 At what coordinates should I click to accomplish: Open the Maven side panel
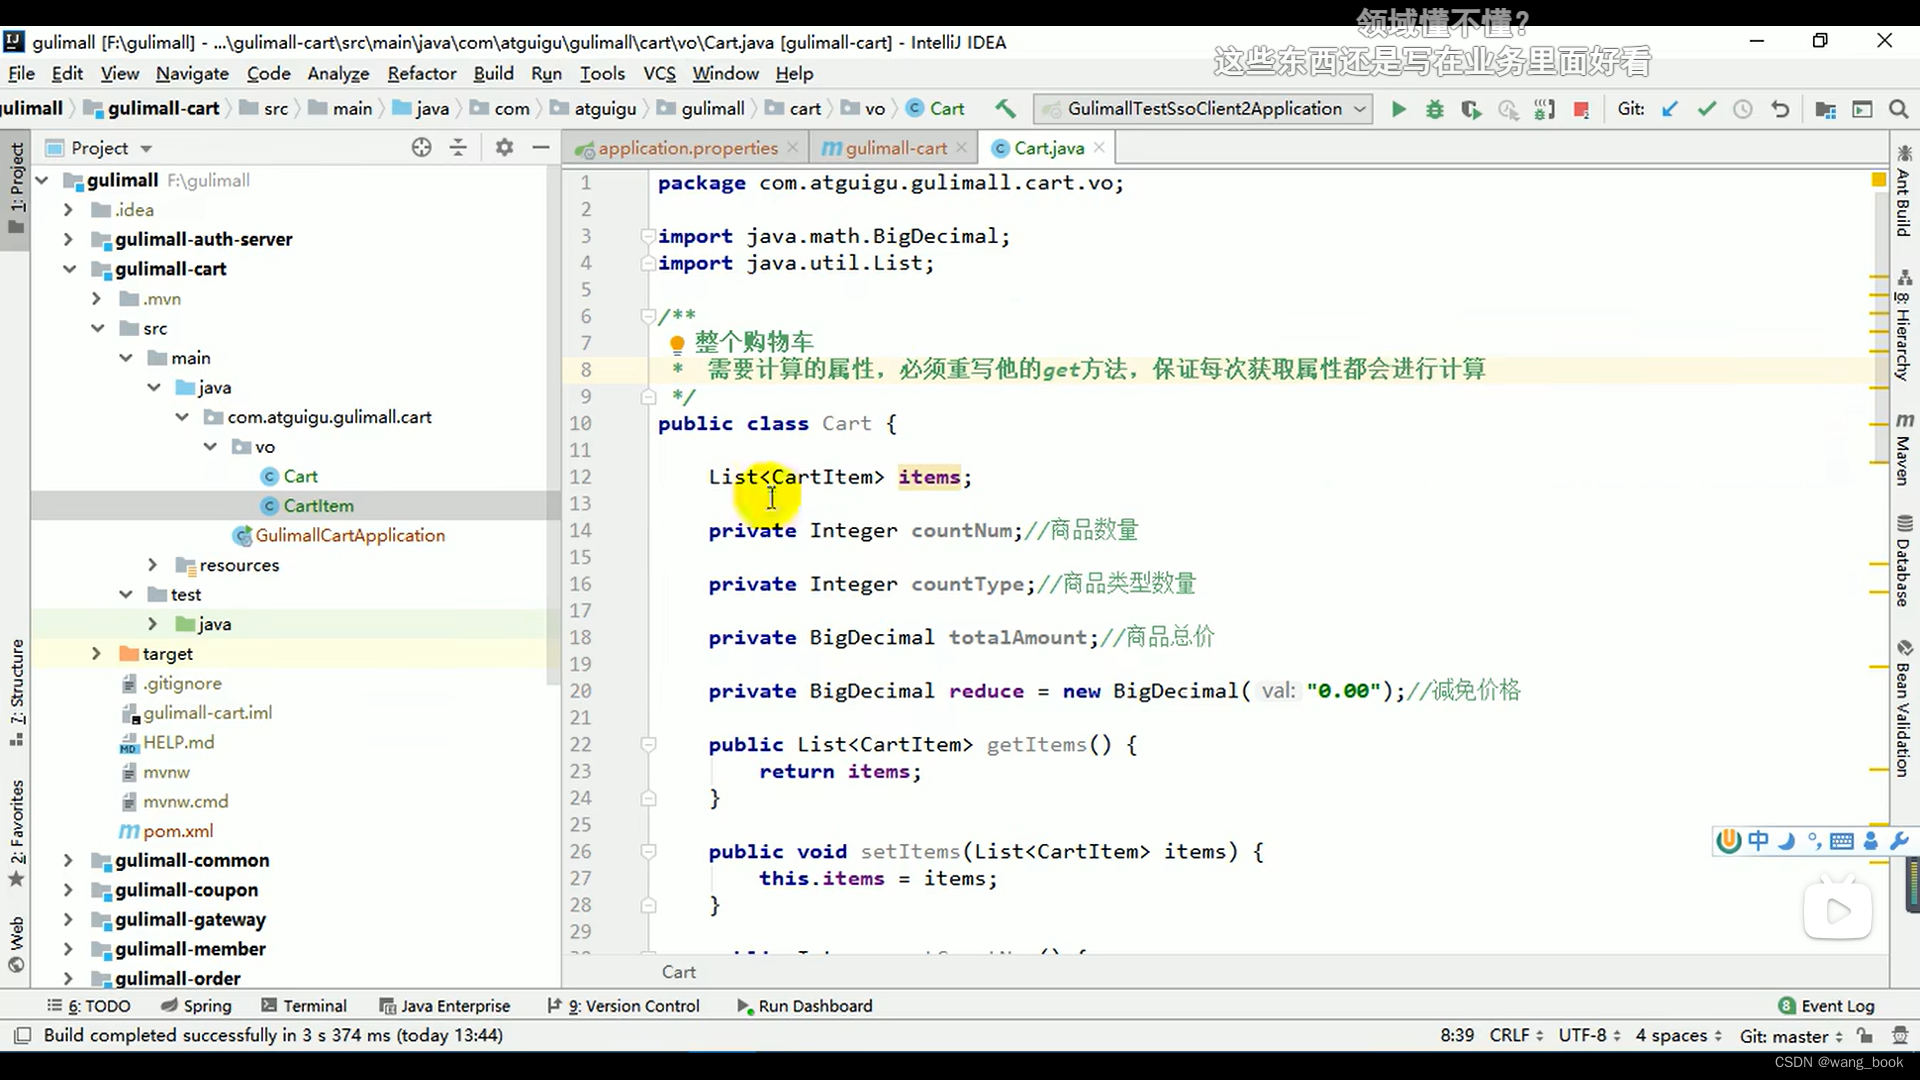point(1903,448)
